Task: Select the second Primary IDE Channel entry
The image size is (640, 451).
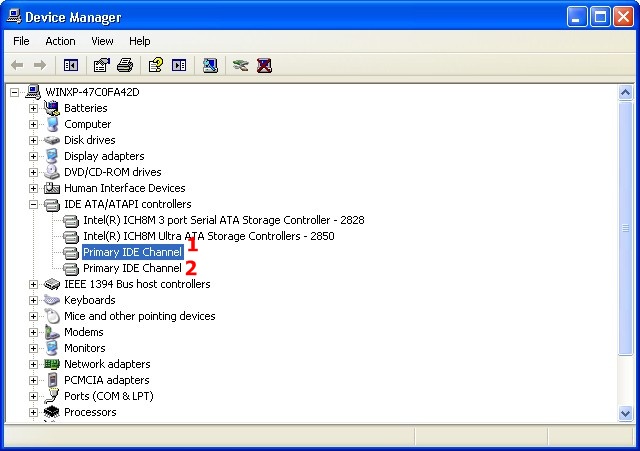Action: point(132,268)
